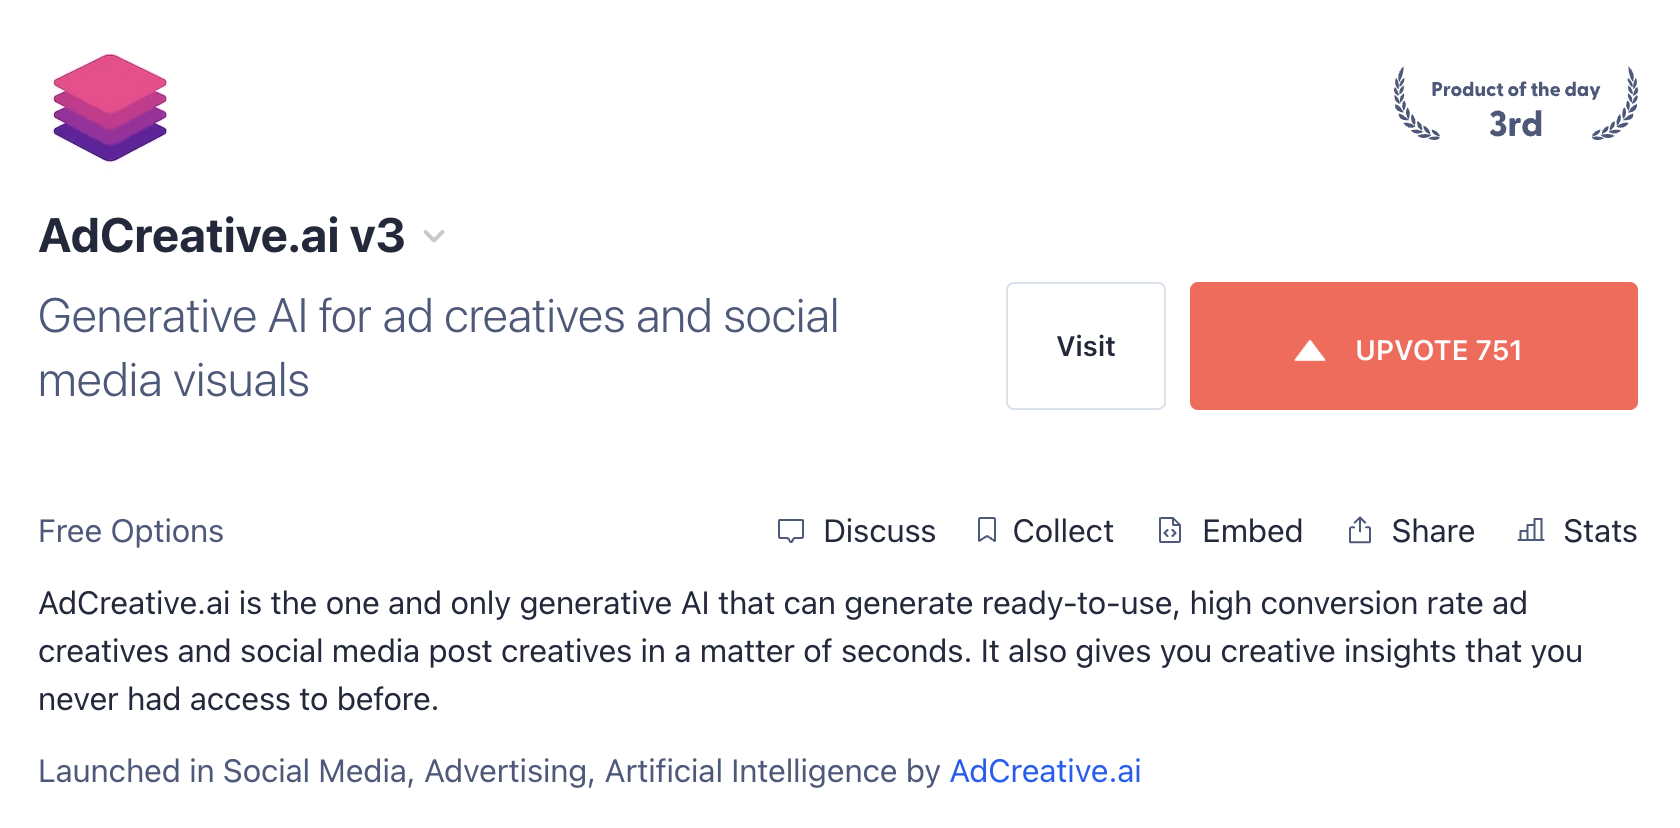Click the AdCreative.ai v3 product title

pyautogui.click(x=222, y=236)
